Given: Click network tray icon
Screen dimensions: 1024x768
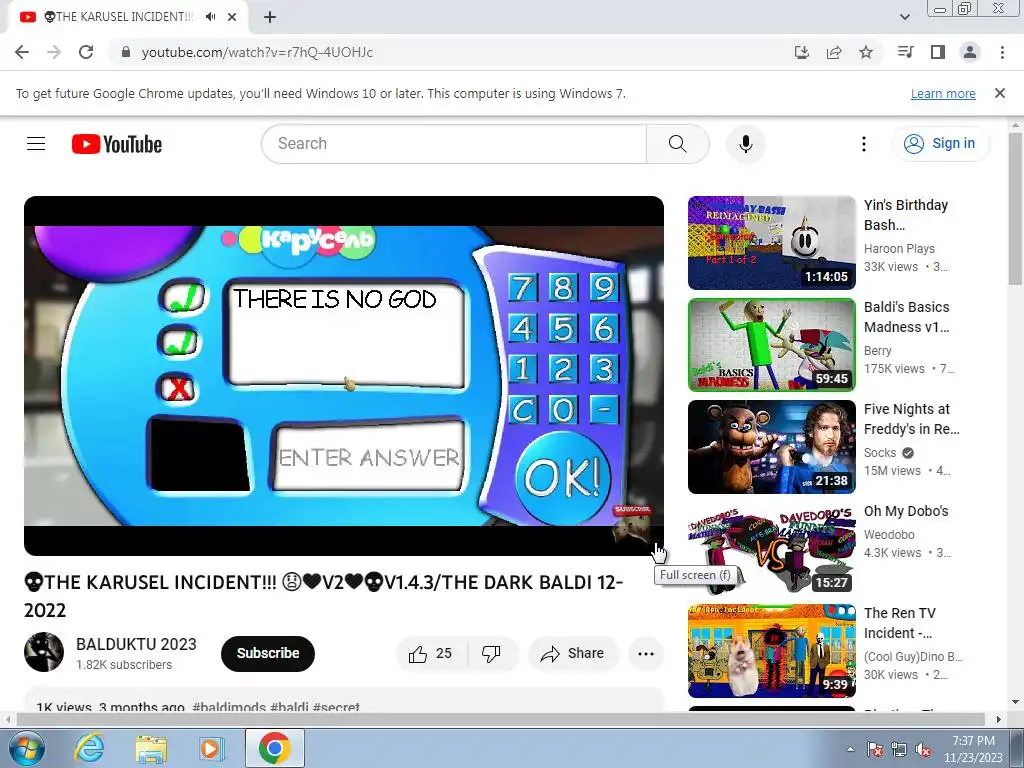Looking at the screenshot, I should [899, 750].
